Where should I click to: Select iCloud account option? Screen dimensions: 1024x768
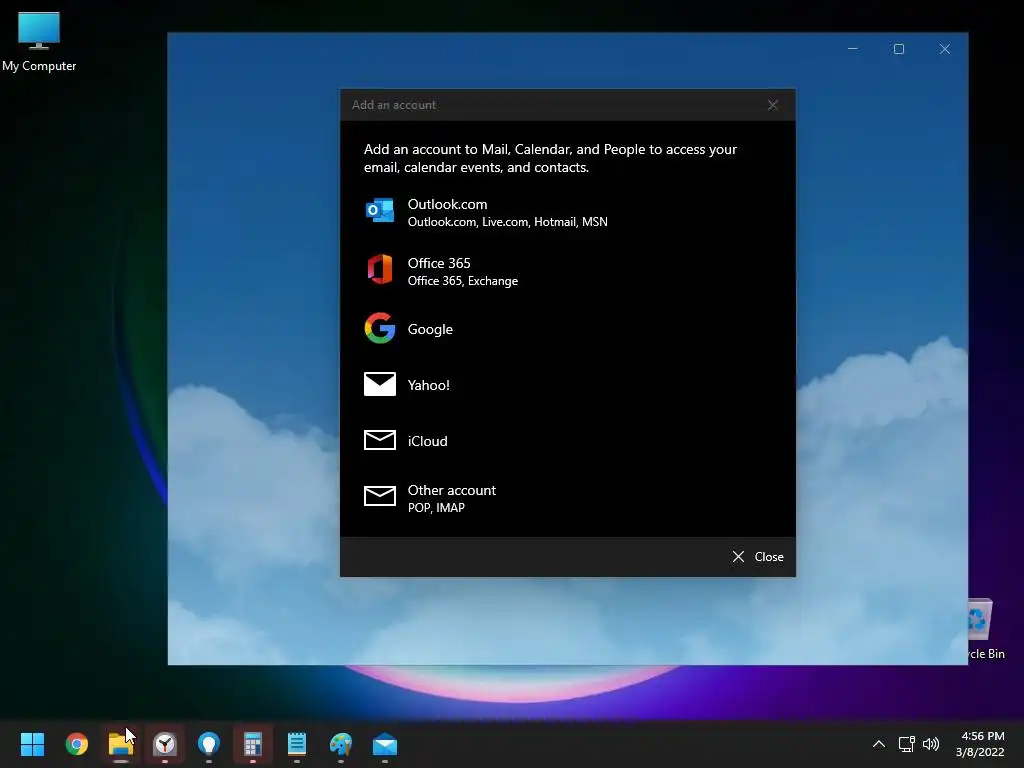568,441
